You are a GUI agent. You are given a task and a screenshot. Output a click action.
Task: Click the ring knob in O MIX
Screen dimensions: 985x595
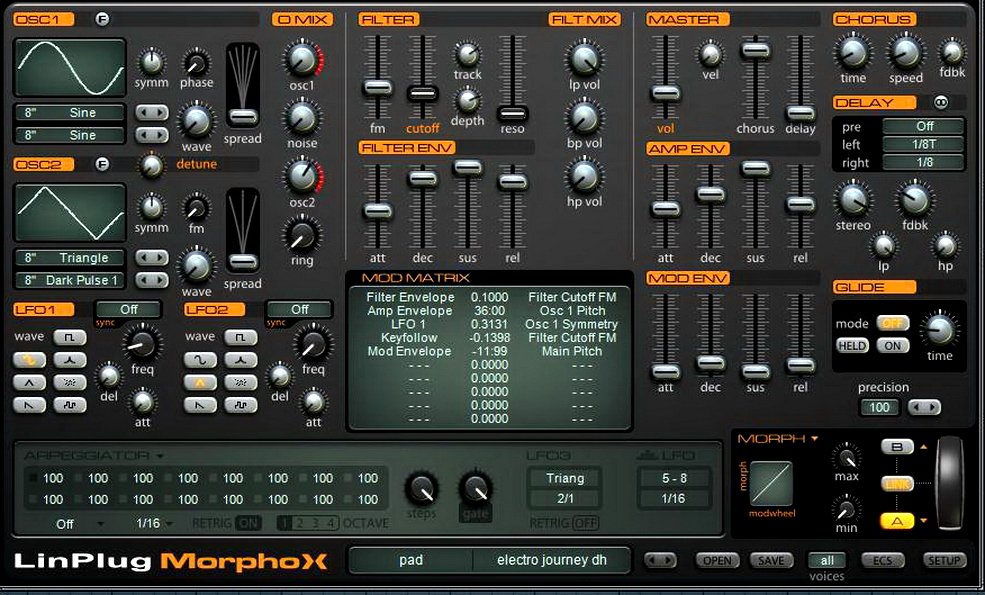[302, 236]
